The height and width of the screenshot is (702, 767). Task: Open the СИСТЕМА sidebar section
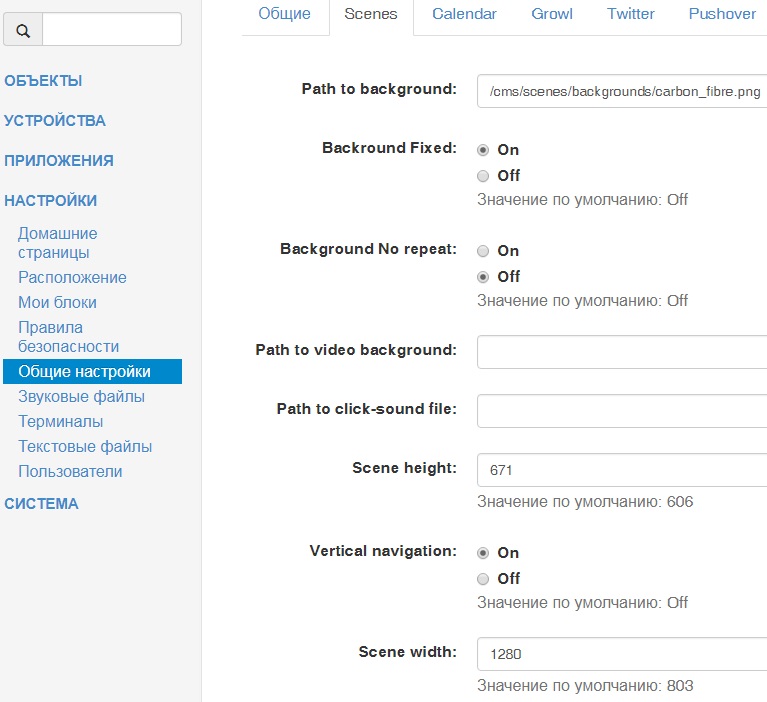coord(41,504)
